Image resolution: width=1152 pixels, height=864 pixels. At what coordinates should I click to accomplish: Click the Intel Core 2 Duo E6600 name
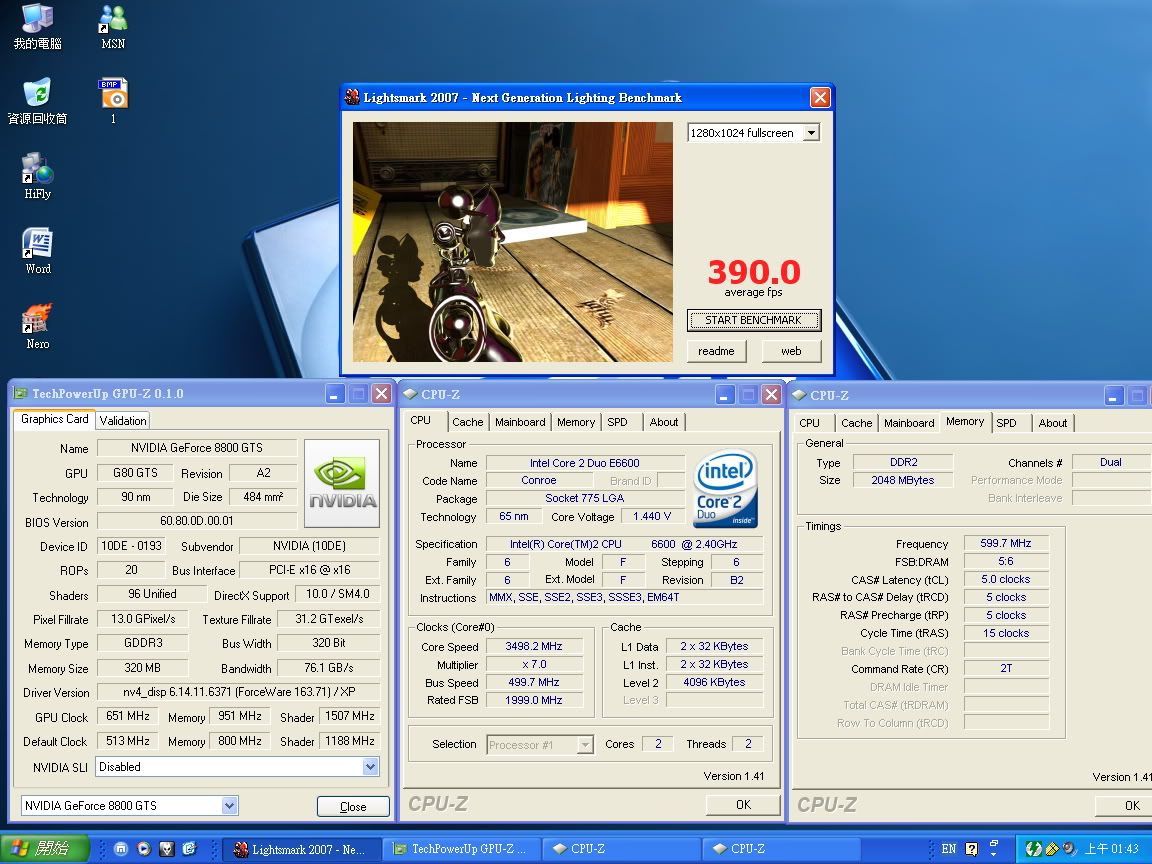tap(585, 463)
